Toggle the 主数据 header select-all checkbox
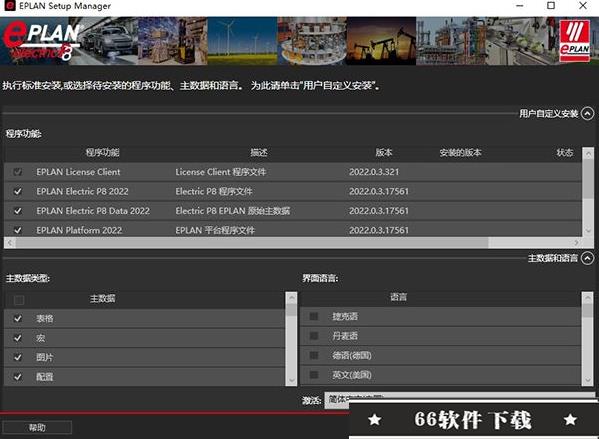Screen dimensions: 599x439 (19, 300)
